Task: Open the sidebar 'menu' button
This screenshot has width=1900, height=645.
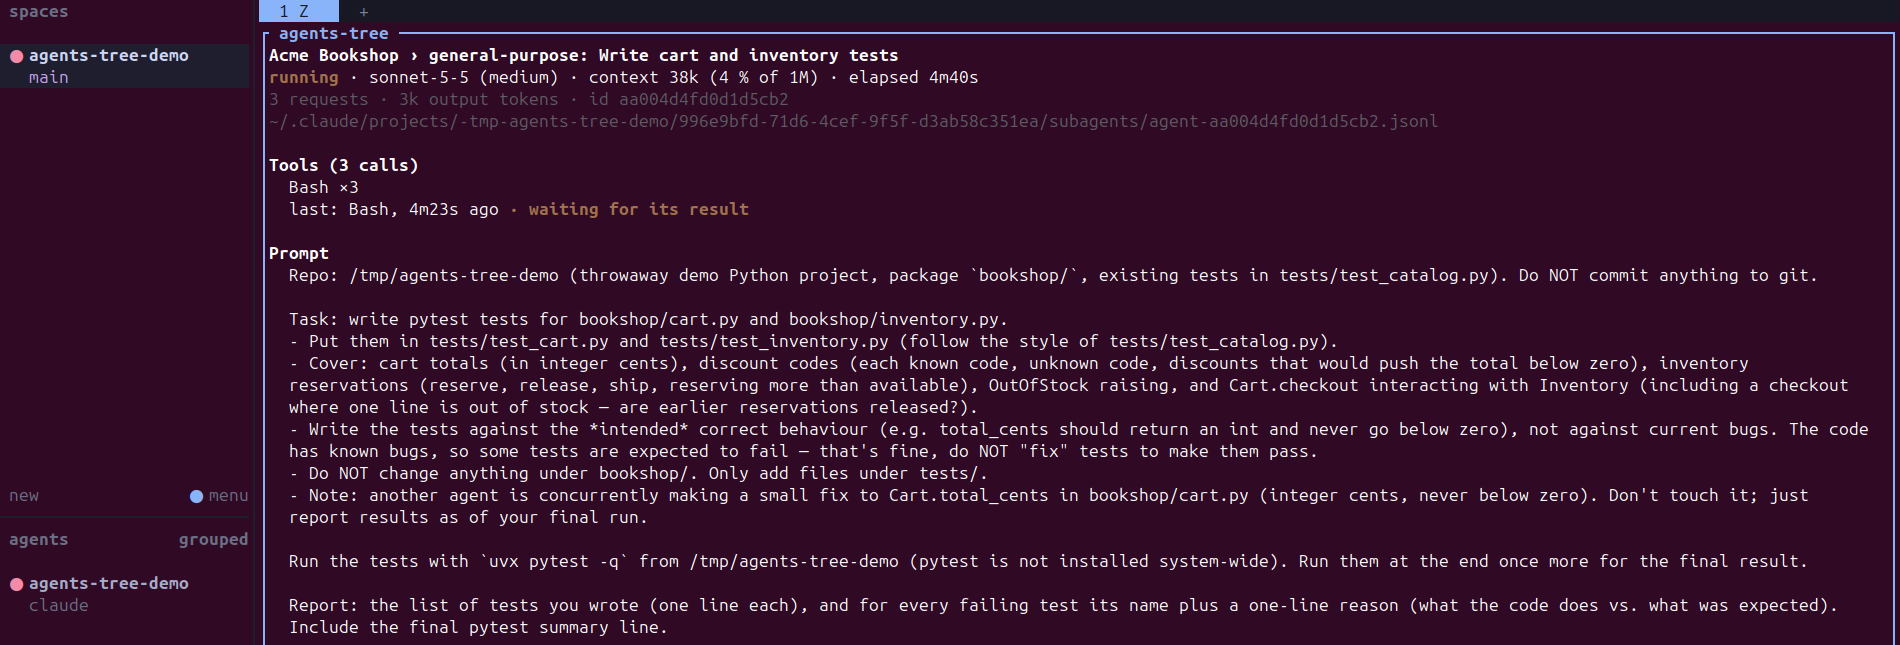Action: (228, 496)
